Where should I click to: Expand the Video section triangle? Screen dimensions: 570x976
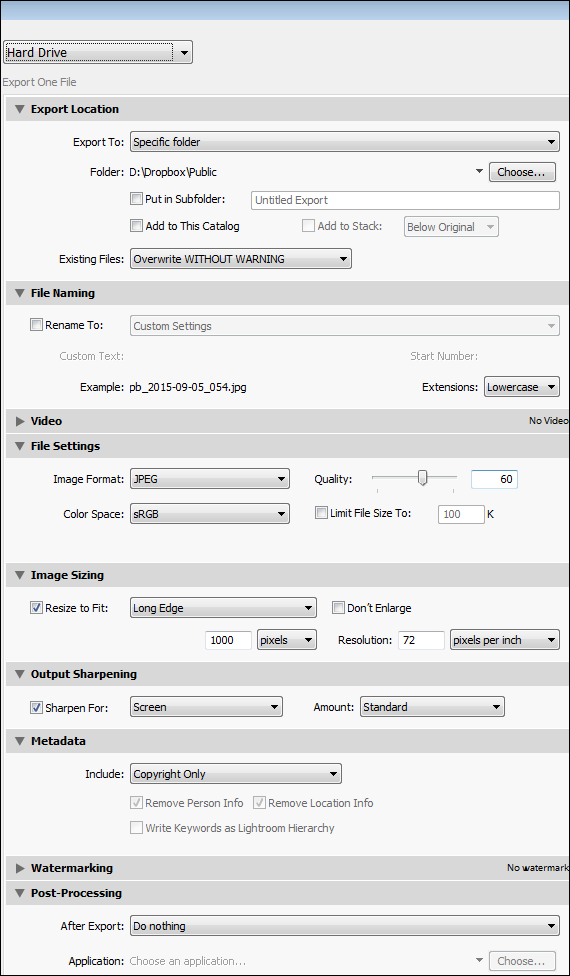[19, 421]
